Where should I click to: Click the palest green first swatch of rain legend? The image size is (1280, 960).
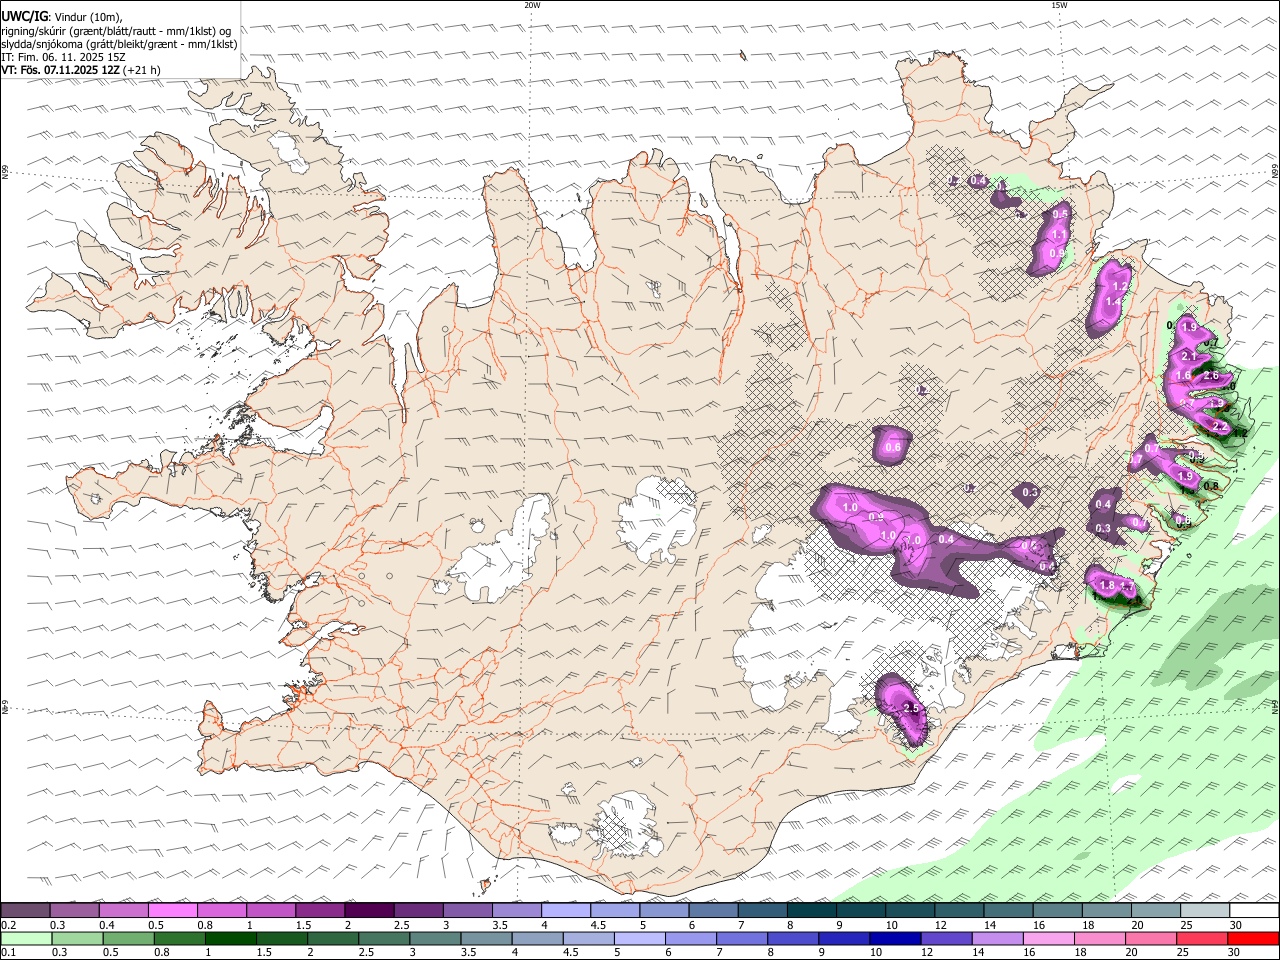tap(25, 939)
